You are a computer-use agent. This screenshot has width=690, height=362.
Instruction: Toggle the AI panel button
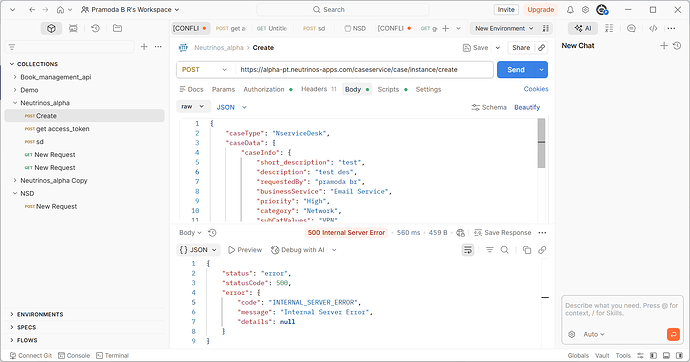(583, 29)
